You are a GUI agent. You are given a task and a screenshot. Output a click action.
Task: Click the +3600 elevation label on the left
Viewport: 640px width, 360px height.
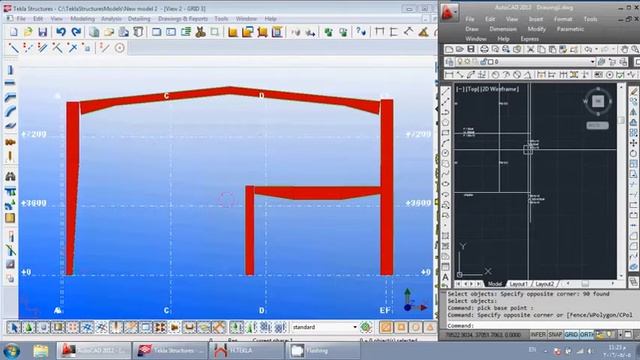pos(34,203)
